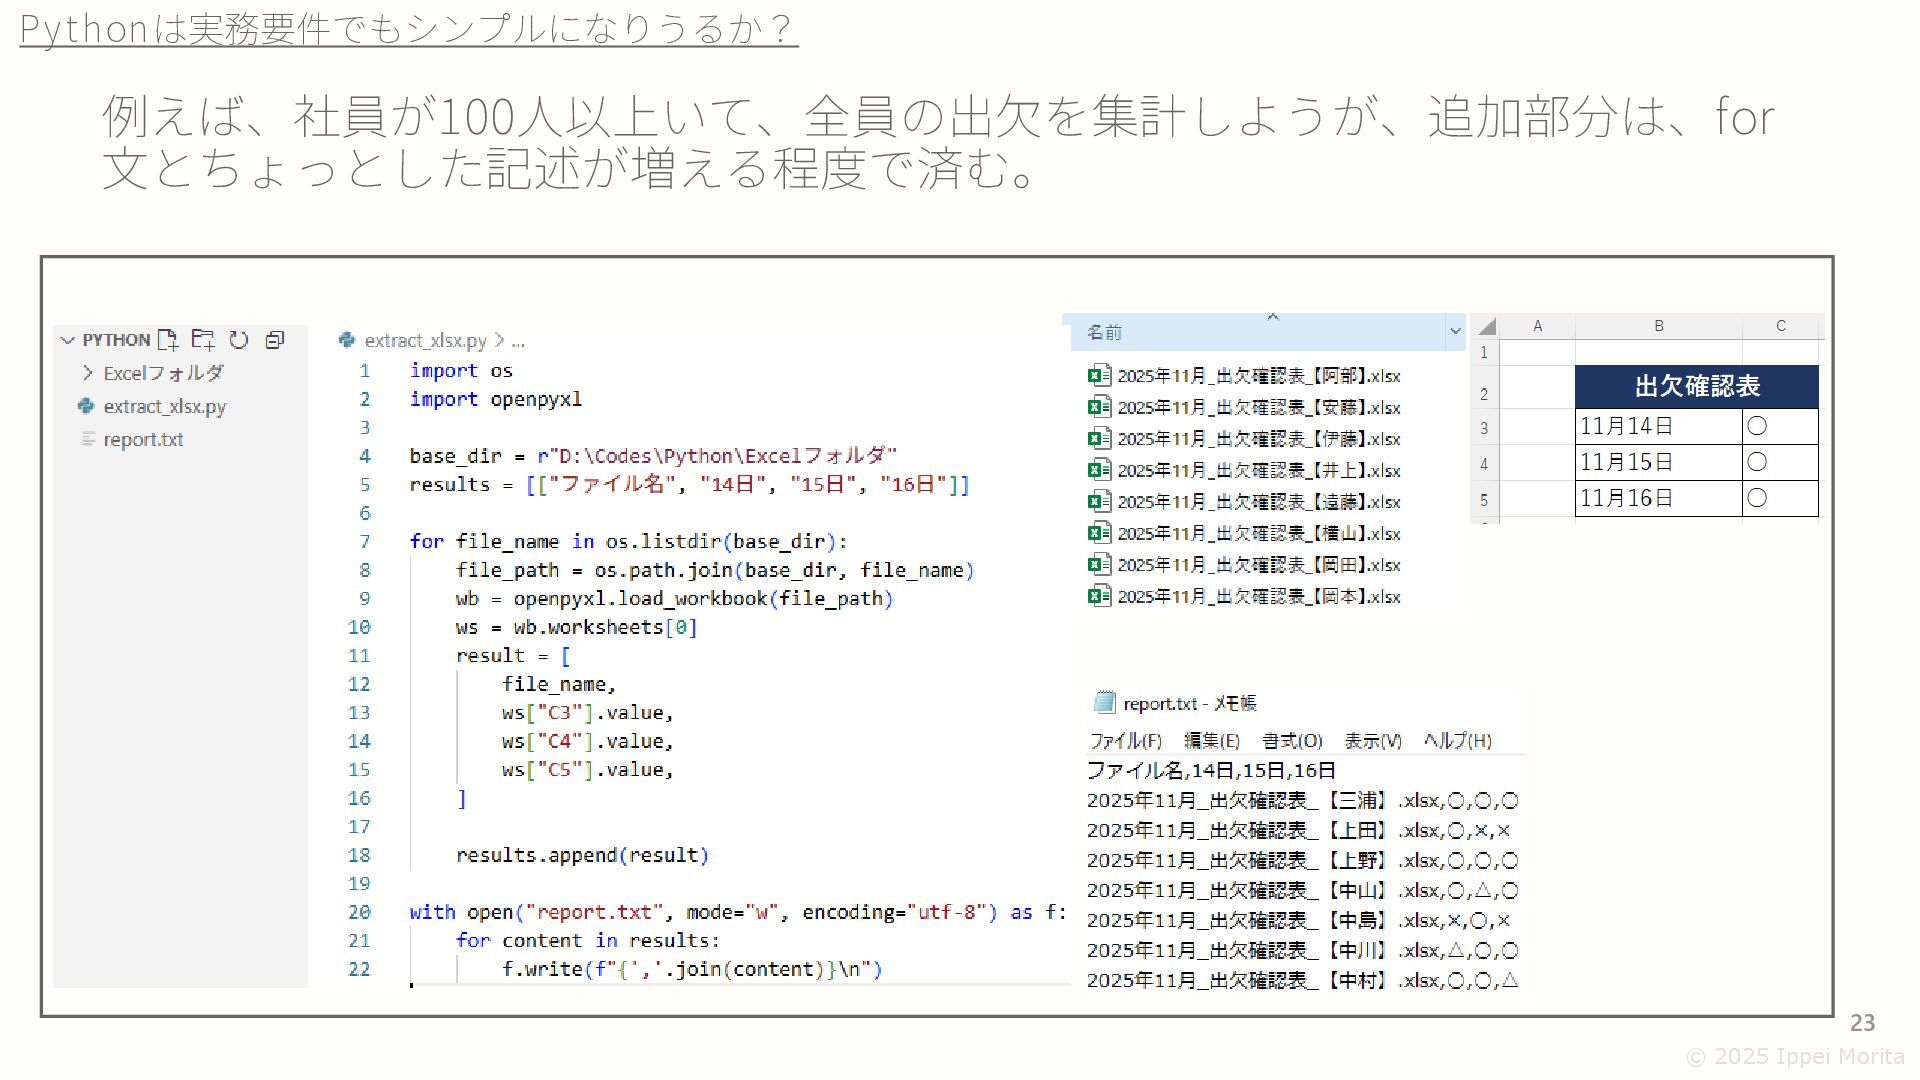1920x1080 pixels.
Task: Click the New File icon in explorer
Action: click(x=168, y=340)
